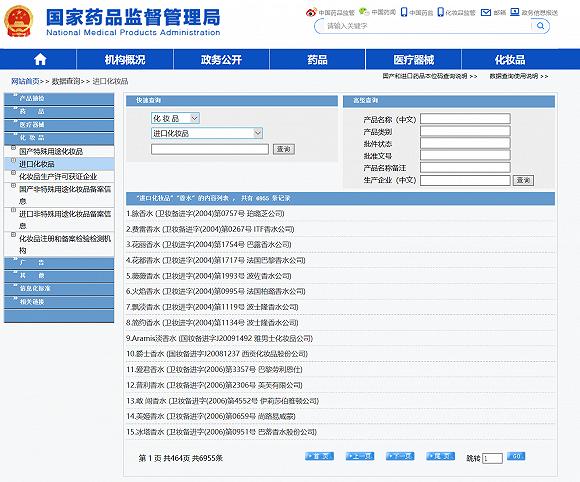580x482 pixels.
Task: Click the small icon beside 化妆品注册和备案检验检测机构
Action: pyautogui.click(x=14, y=235)
